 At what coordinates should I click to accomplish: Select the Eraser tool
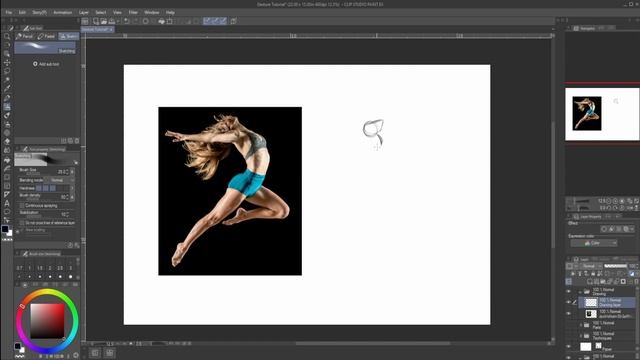tap(7, 142)
